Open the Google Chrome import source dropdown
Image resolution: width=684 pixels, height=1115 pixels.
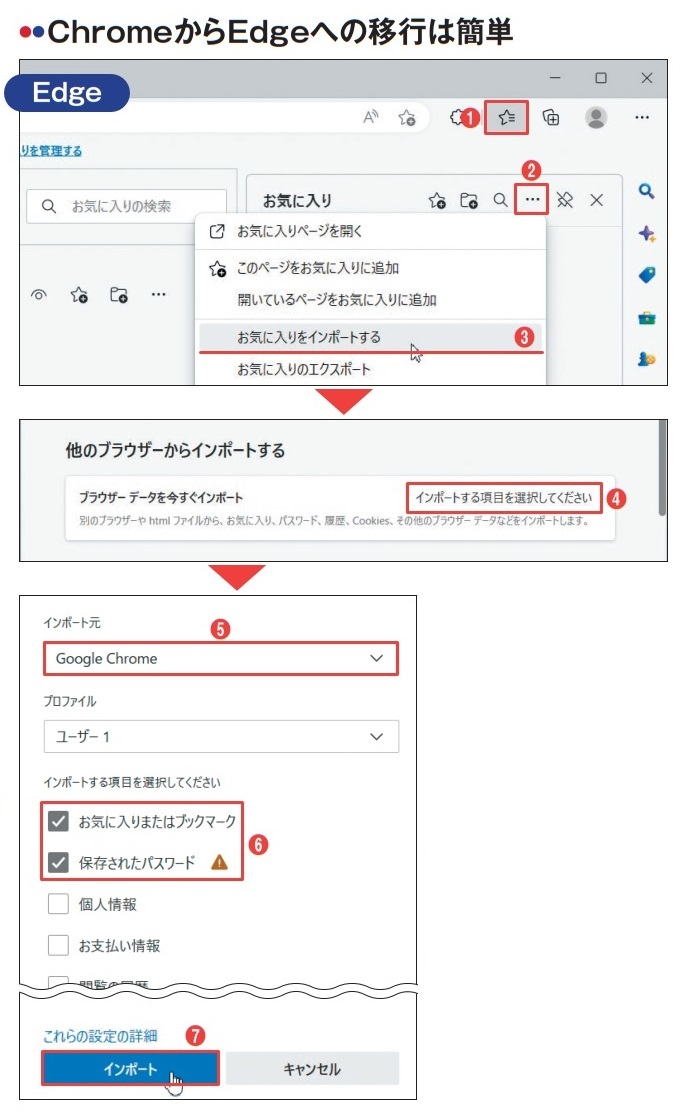click(221, 658)
